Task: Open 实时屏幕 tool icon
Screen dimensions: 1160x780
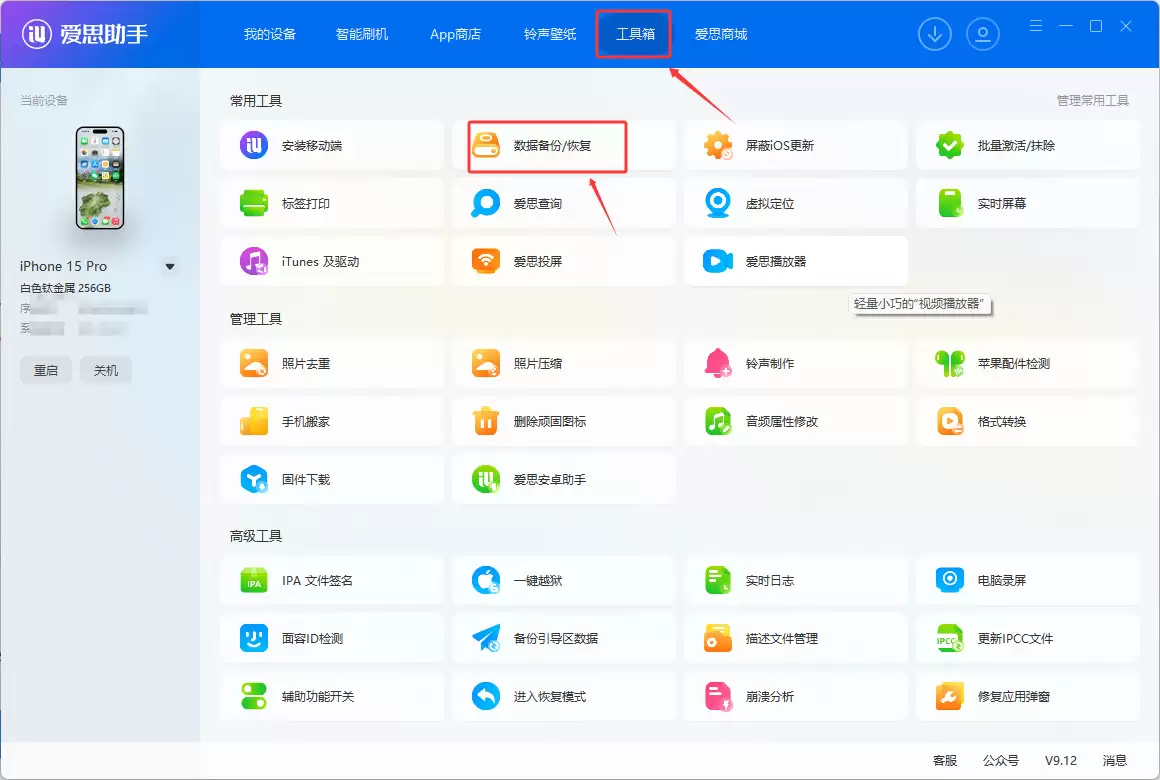Action: point(950,203)
